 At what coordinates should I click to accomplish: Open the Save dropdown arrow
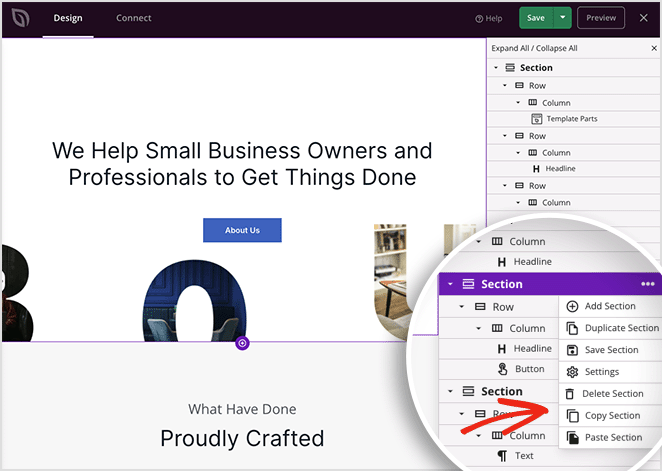click(562, 18)
